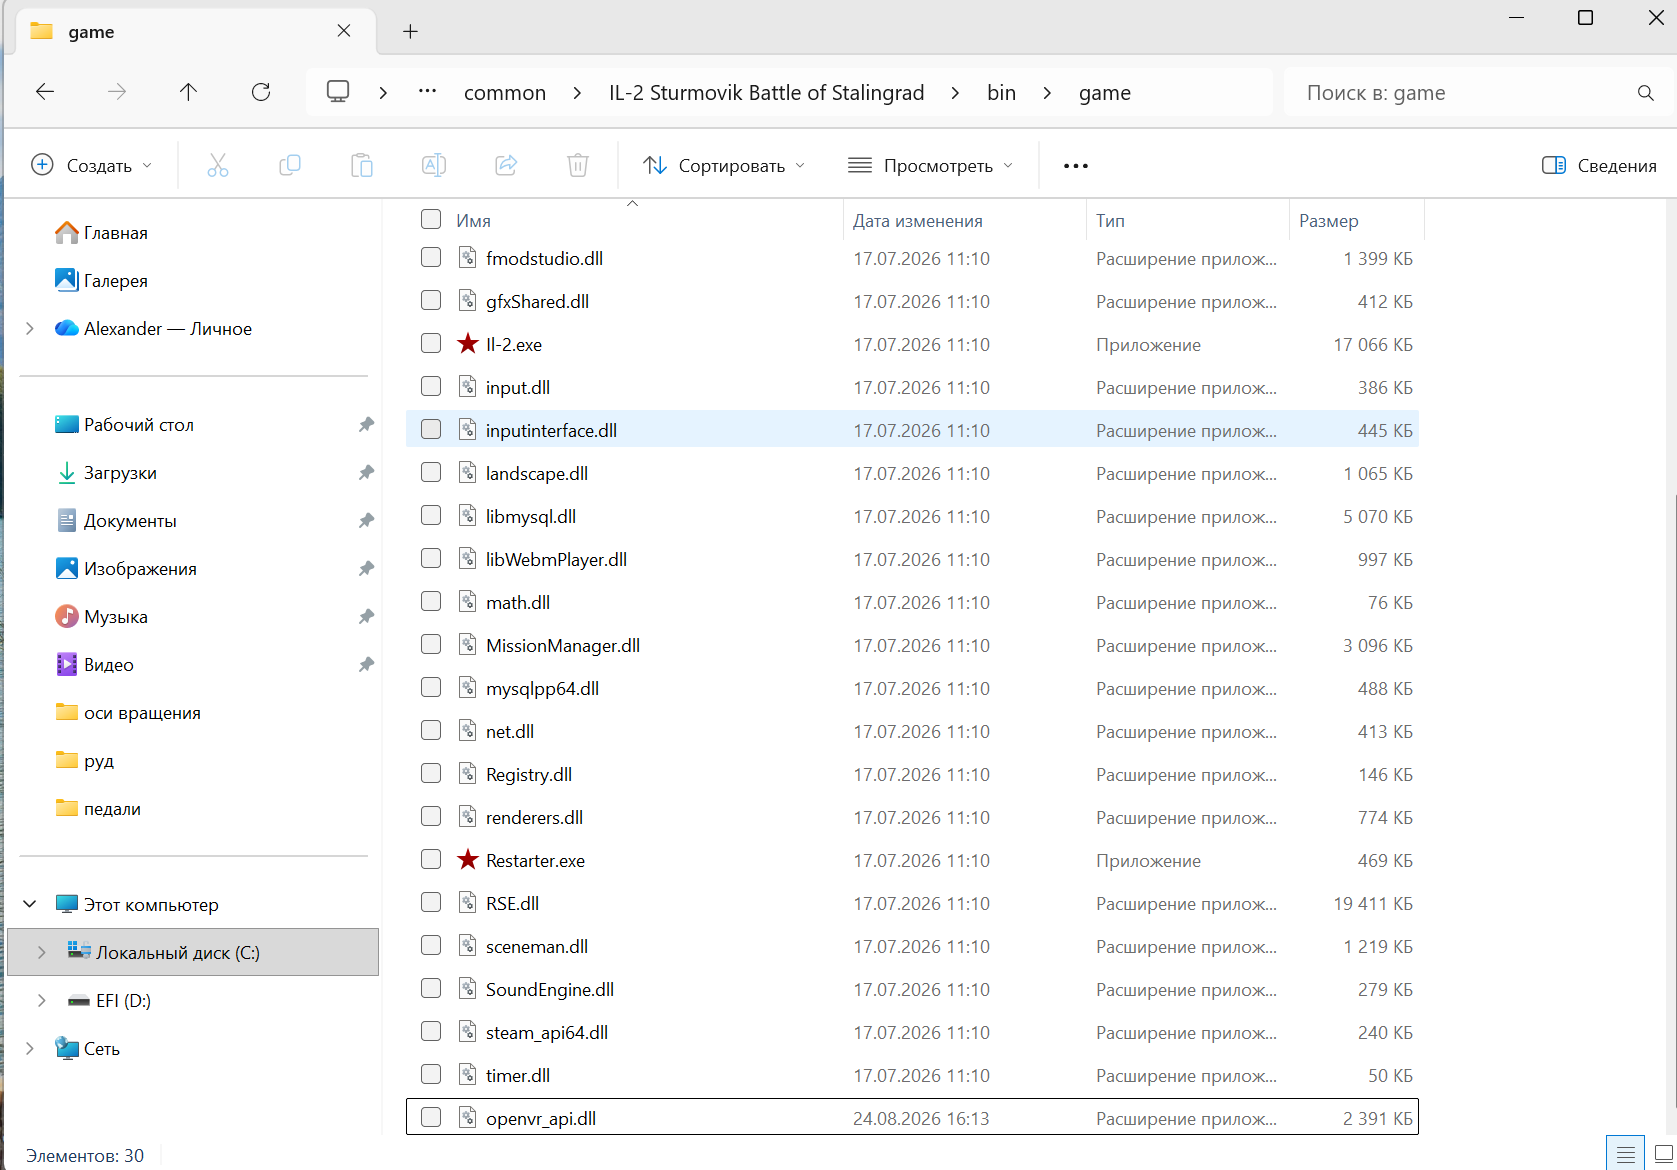1677x1170 pixels.
Task: Select the steam_api64.dll file
Action: (912, 1032)
